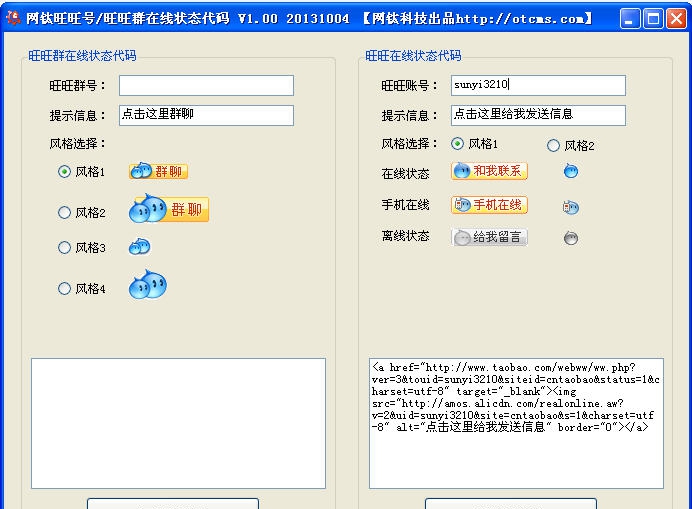Select 风格2 radio in 旺旺在线状态代码 panel

click(x=553, y=145)
